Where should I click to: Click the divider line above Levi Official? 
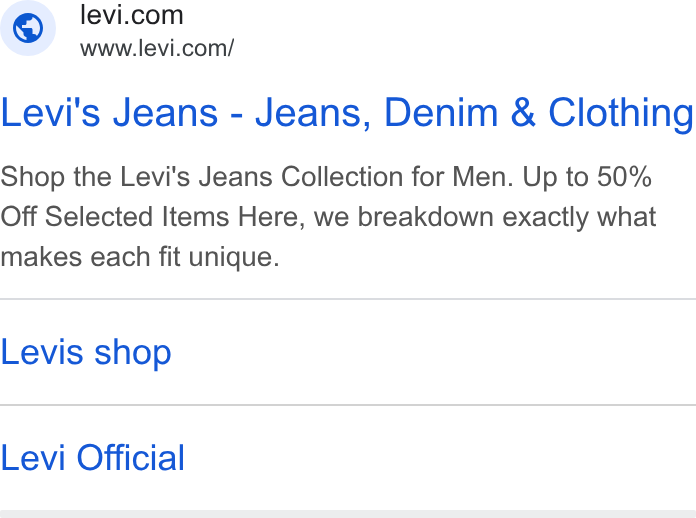(348, 405)
